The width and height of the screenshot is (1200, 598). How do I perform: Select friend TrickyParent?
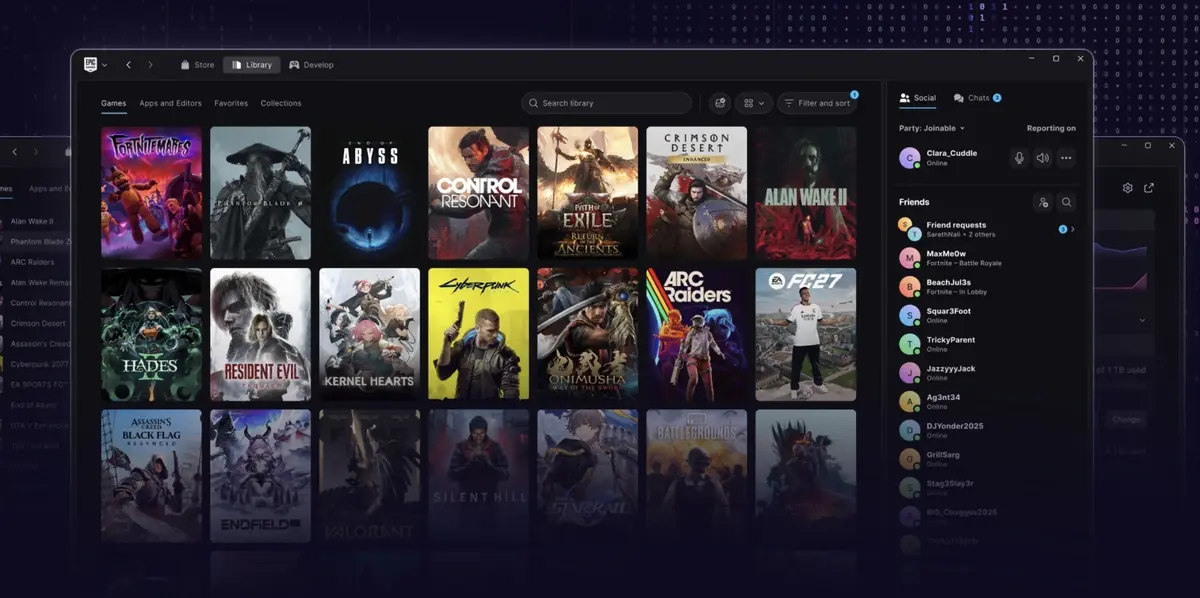coord(988,344)
